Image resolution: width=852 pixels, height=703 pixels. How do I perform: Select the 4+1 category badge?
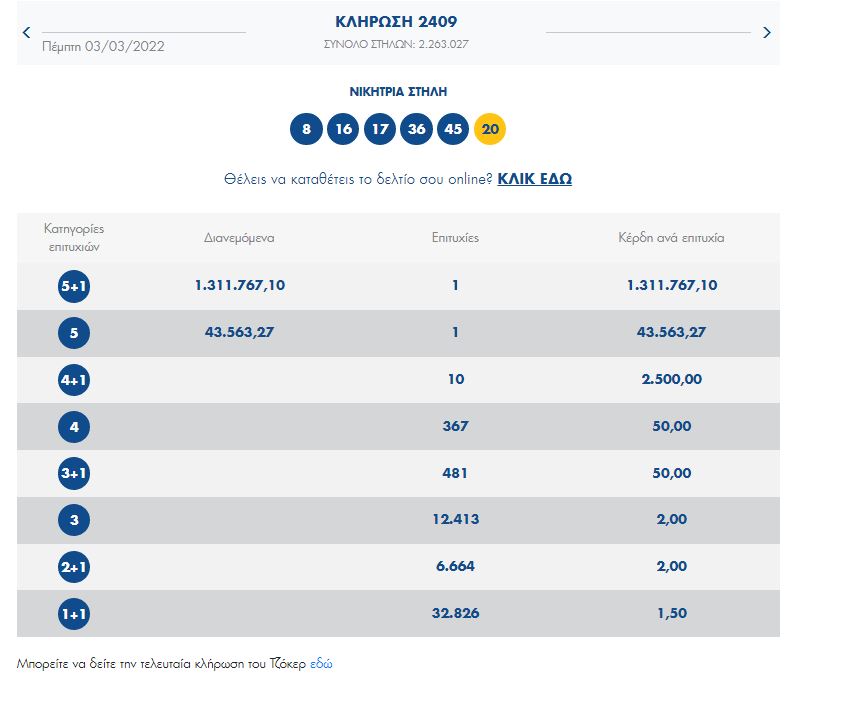(x=74, y=380)
